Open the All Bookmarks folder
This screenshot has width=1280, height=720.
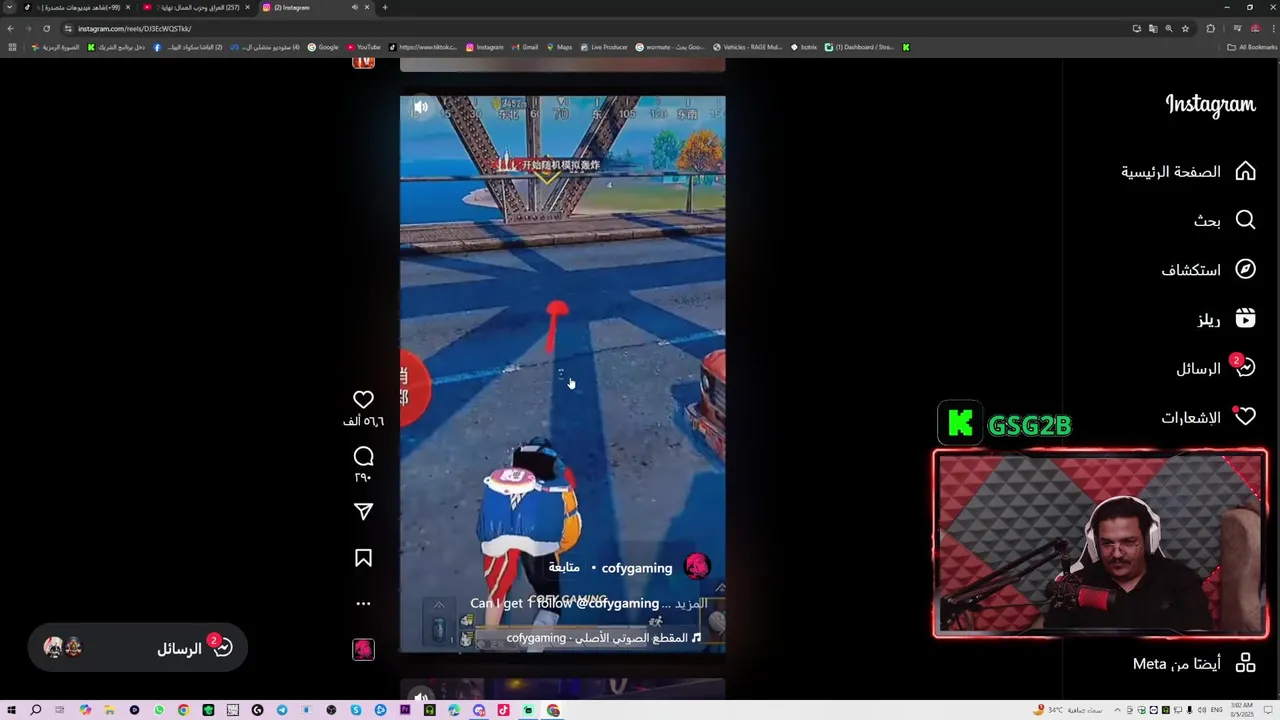coord(1252,47)
